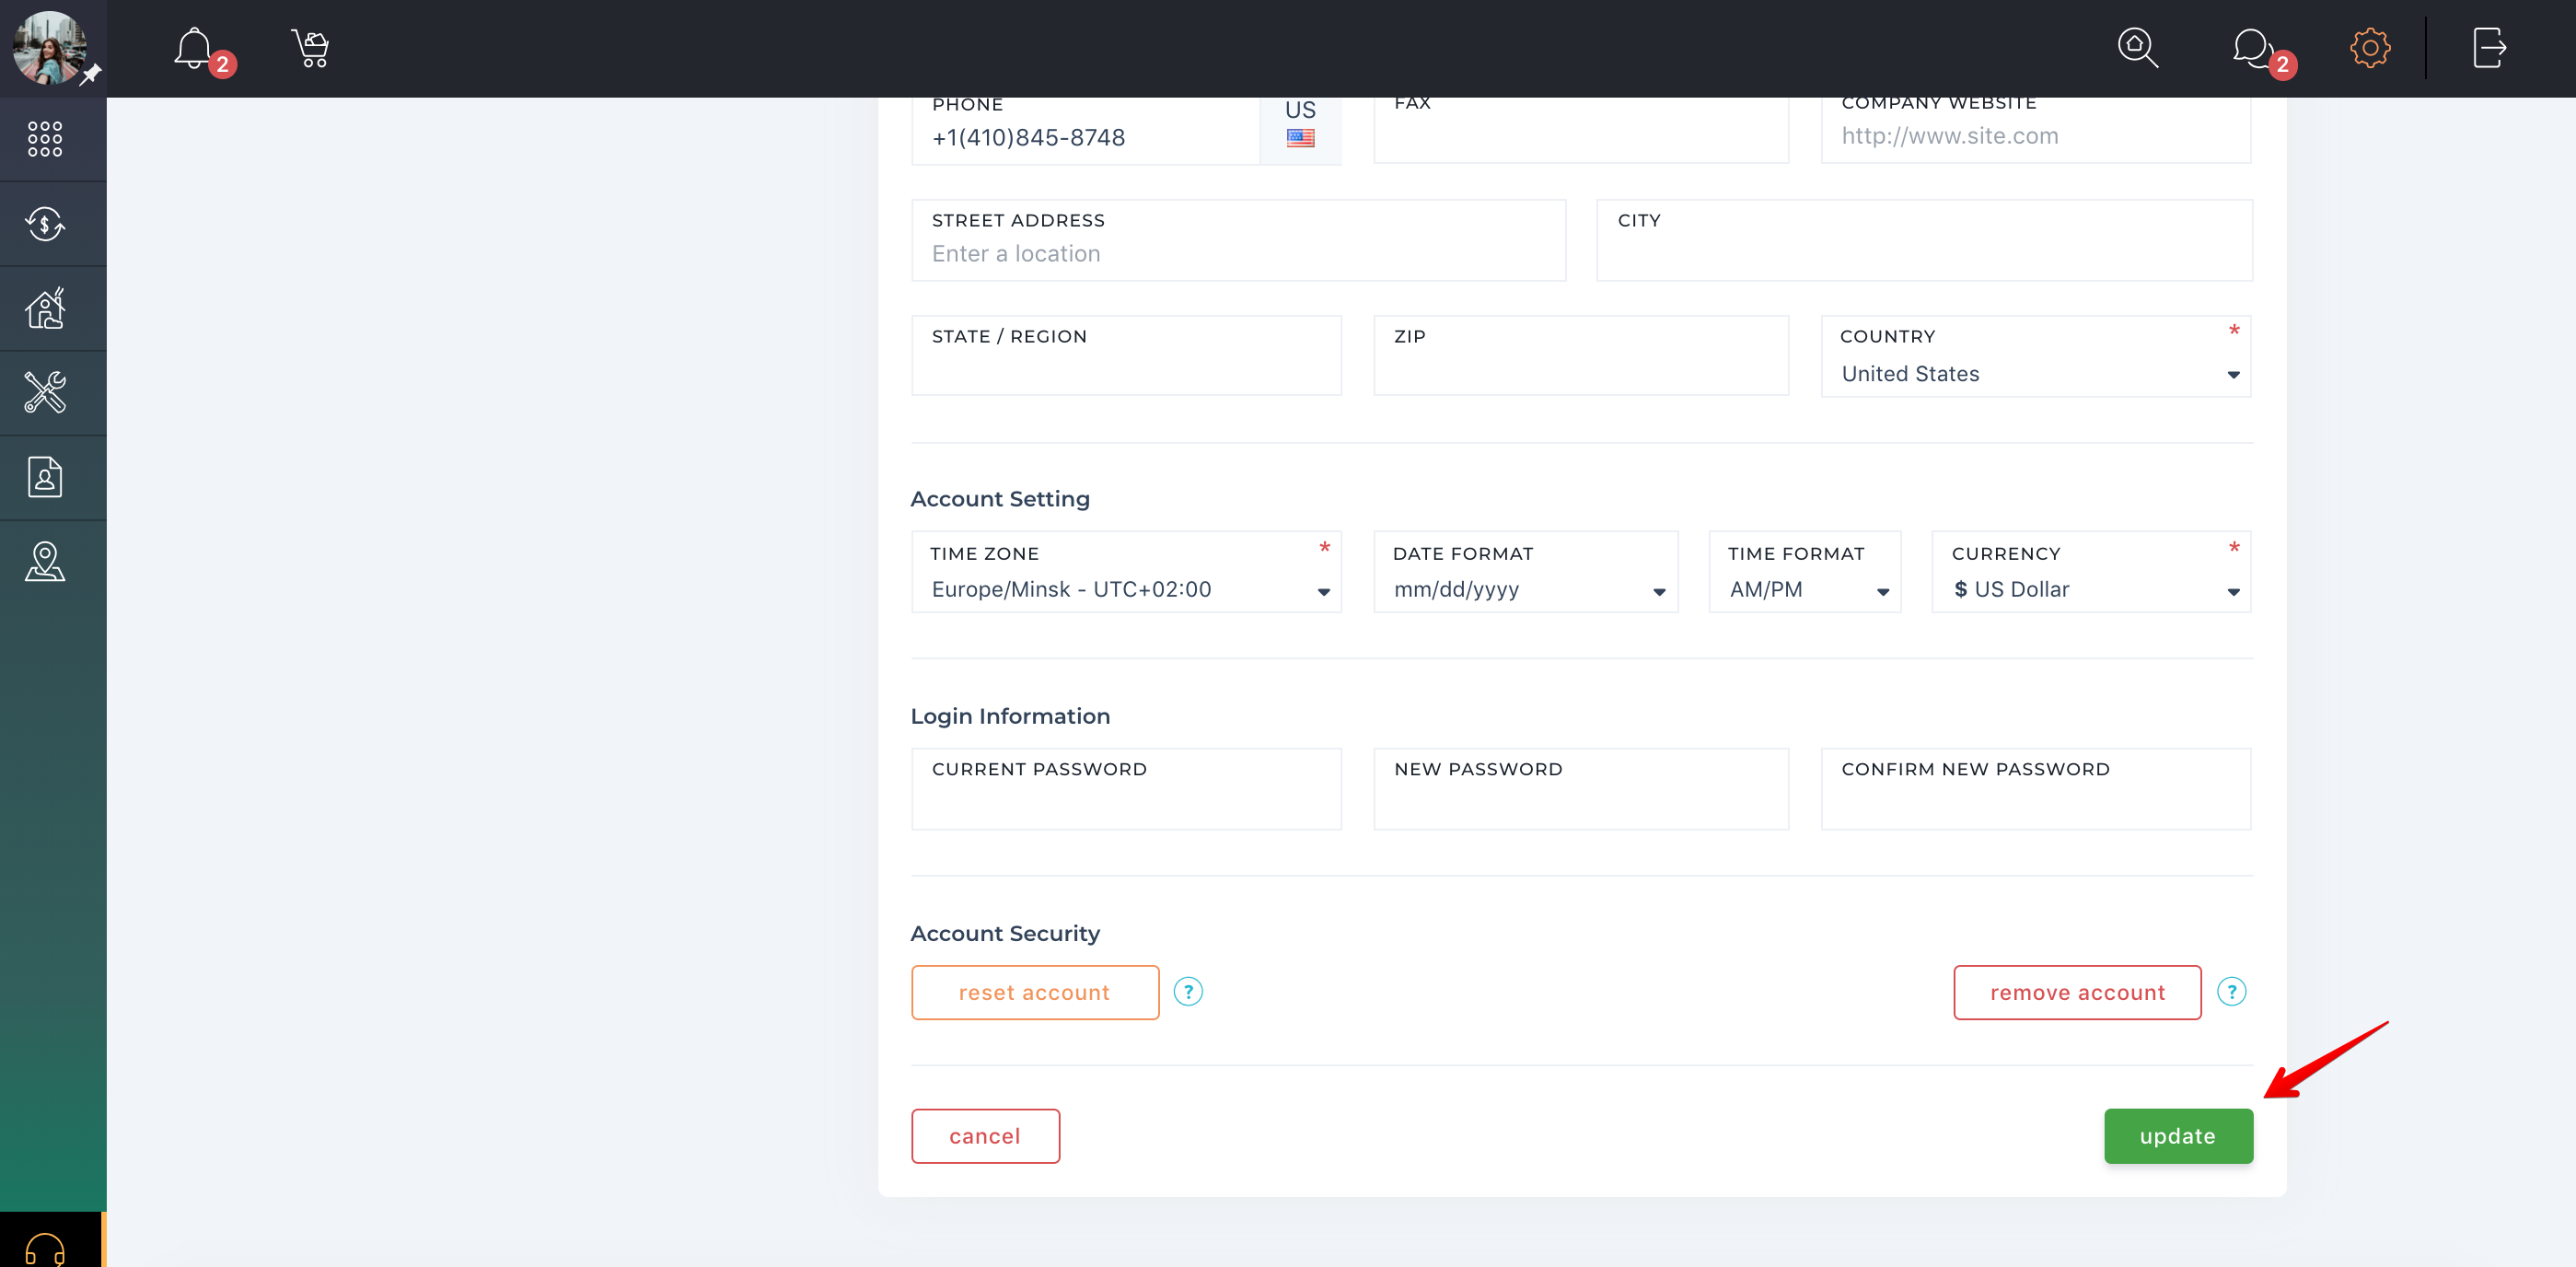Expand the Date Format dropdown
This screenshot has width=2576, height=1267.
click(x=1525, y=572)
